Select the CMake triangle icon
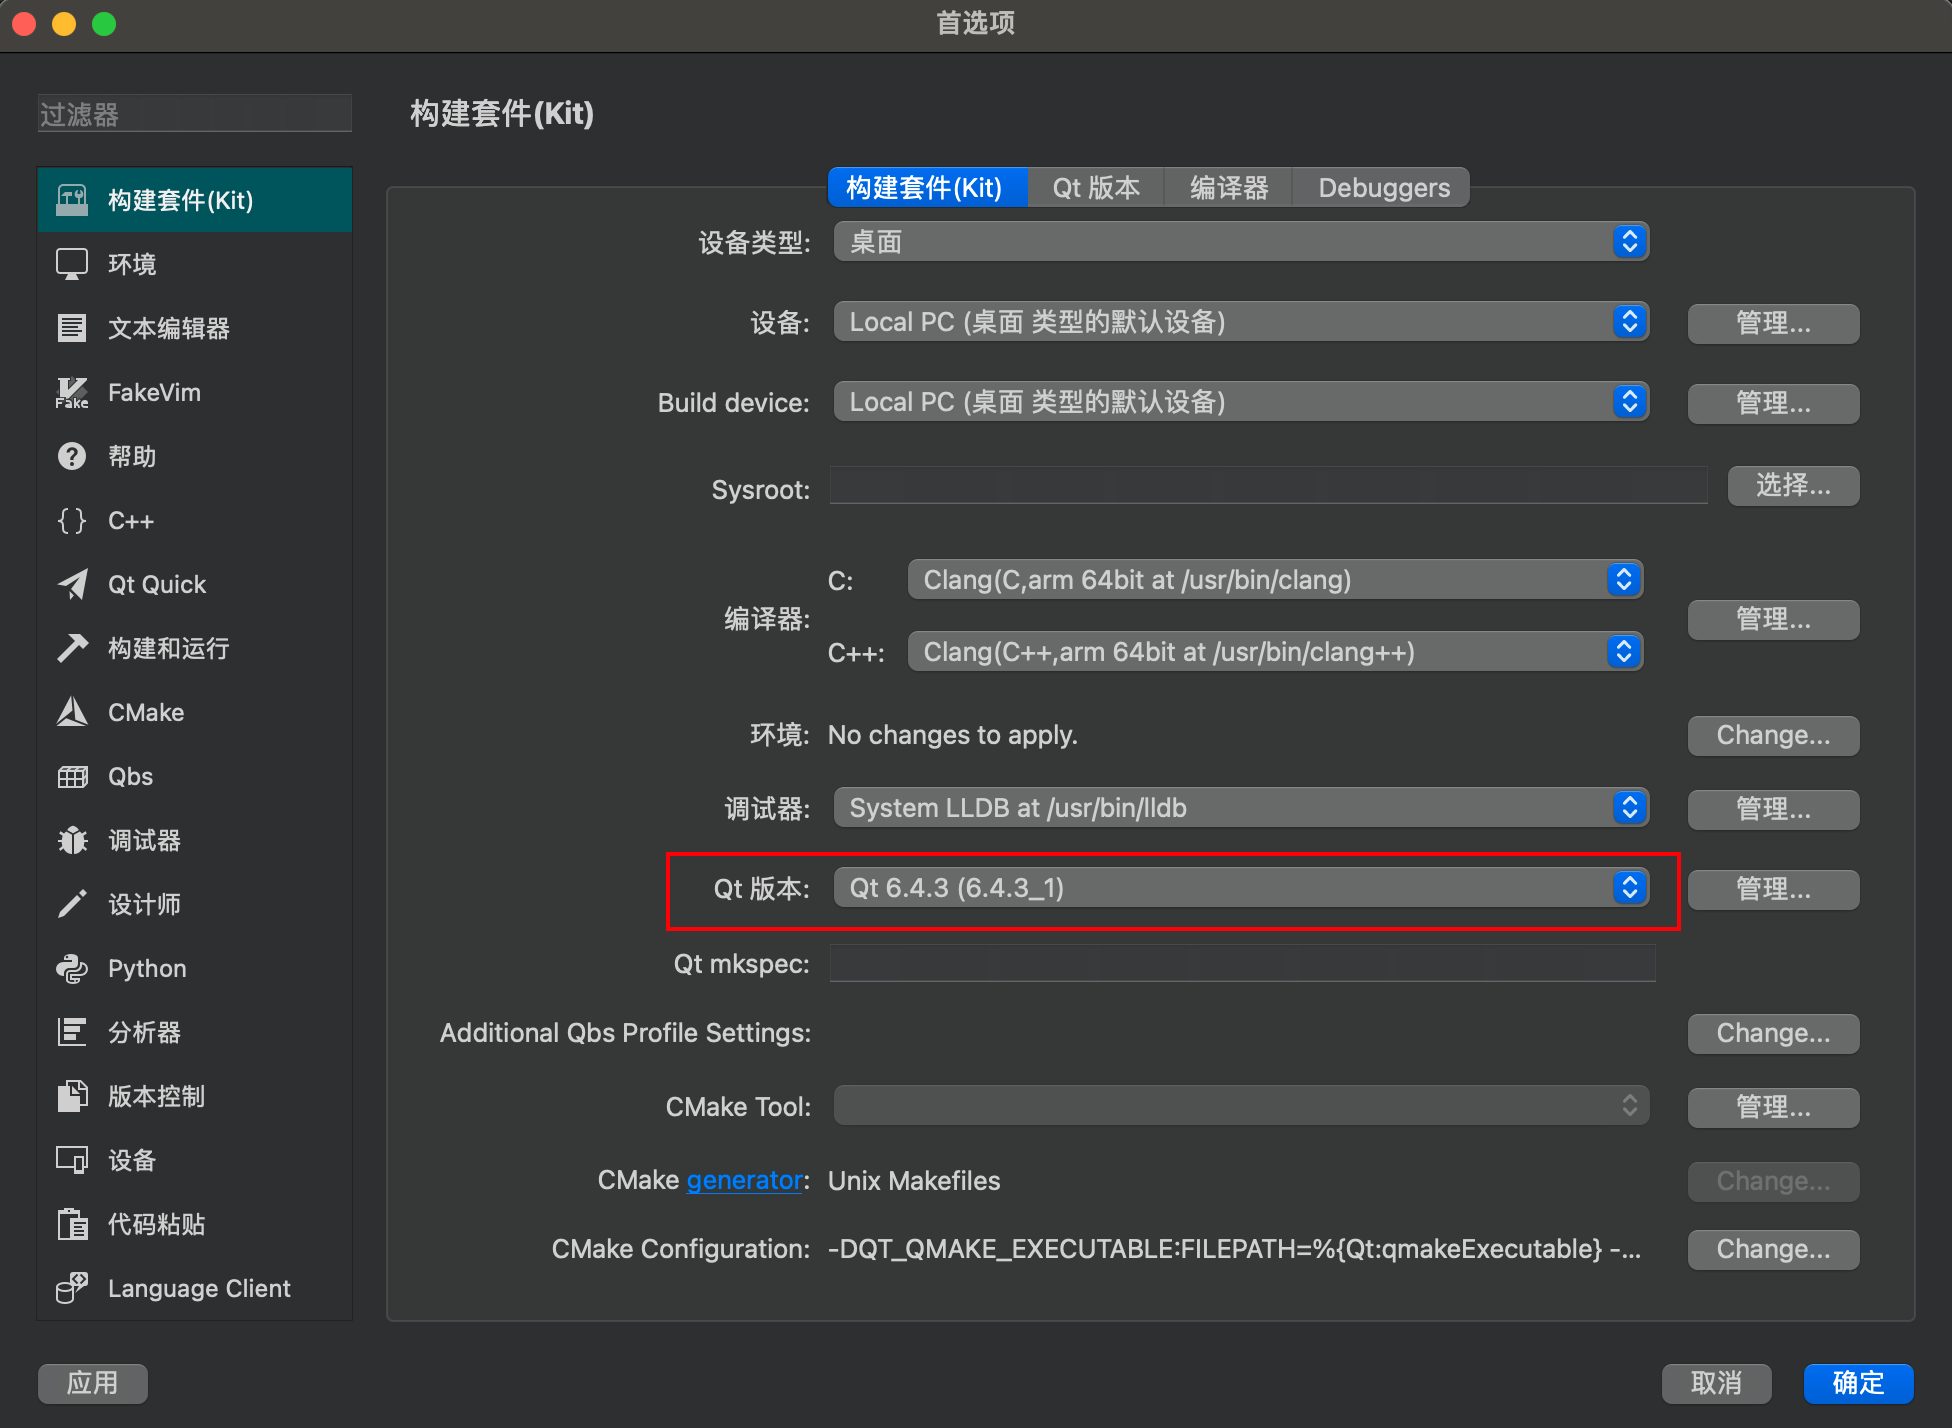 pyautogui.click(x=72, y=712)
